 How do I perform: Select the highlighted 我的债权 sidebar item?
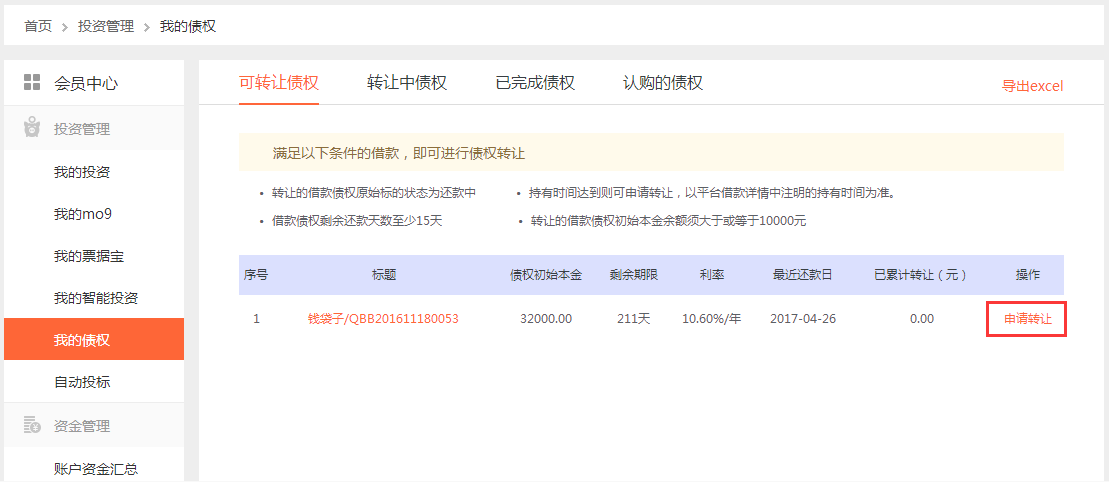(94, 340)
